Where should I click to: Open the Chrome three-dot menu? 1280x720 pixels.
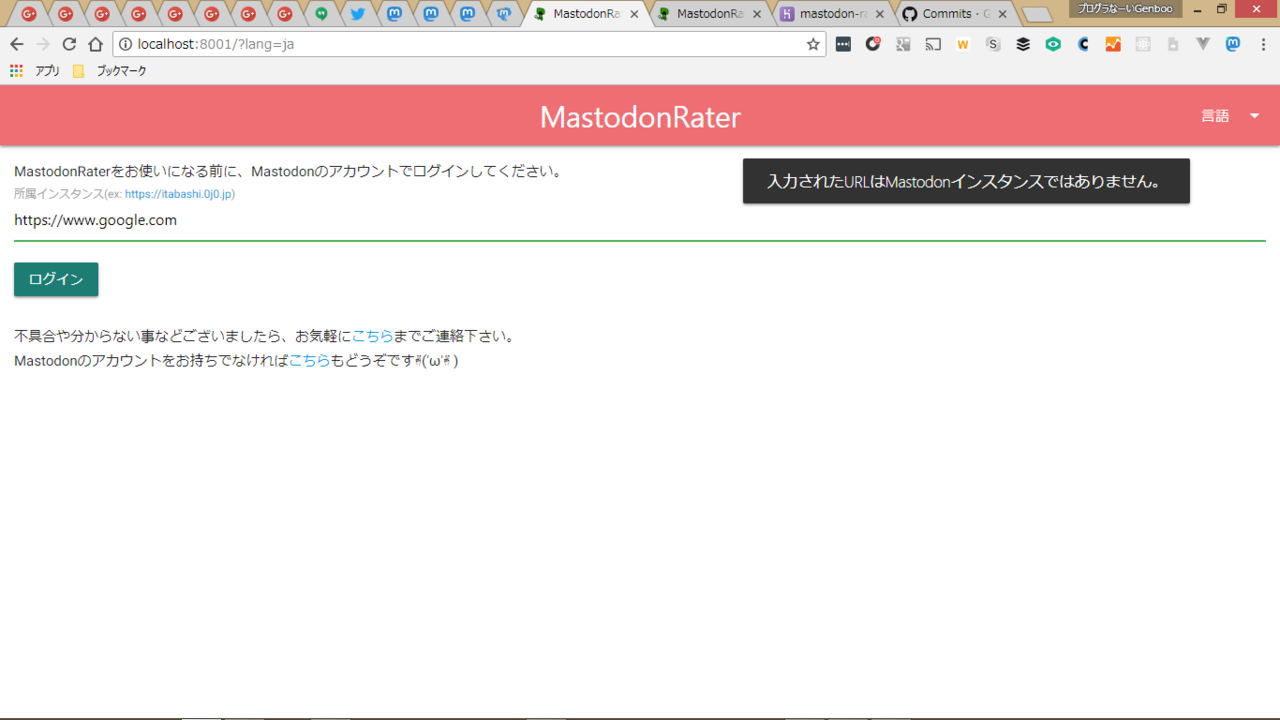1263,44
